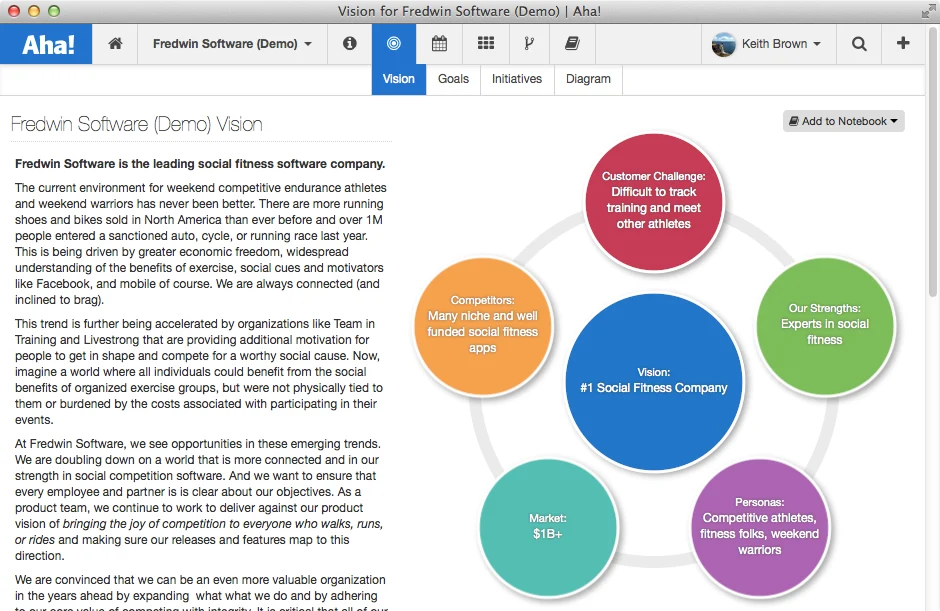Switch to the Diagram tab
The height and width of the screenshot is (611, 940).
point(588,79)
